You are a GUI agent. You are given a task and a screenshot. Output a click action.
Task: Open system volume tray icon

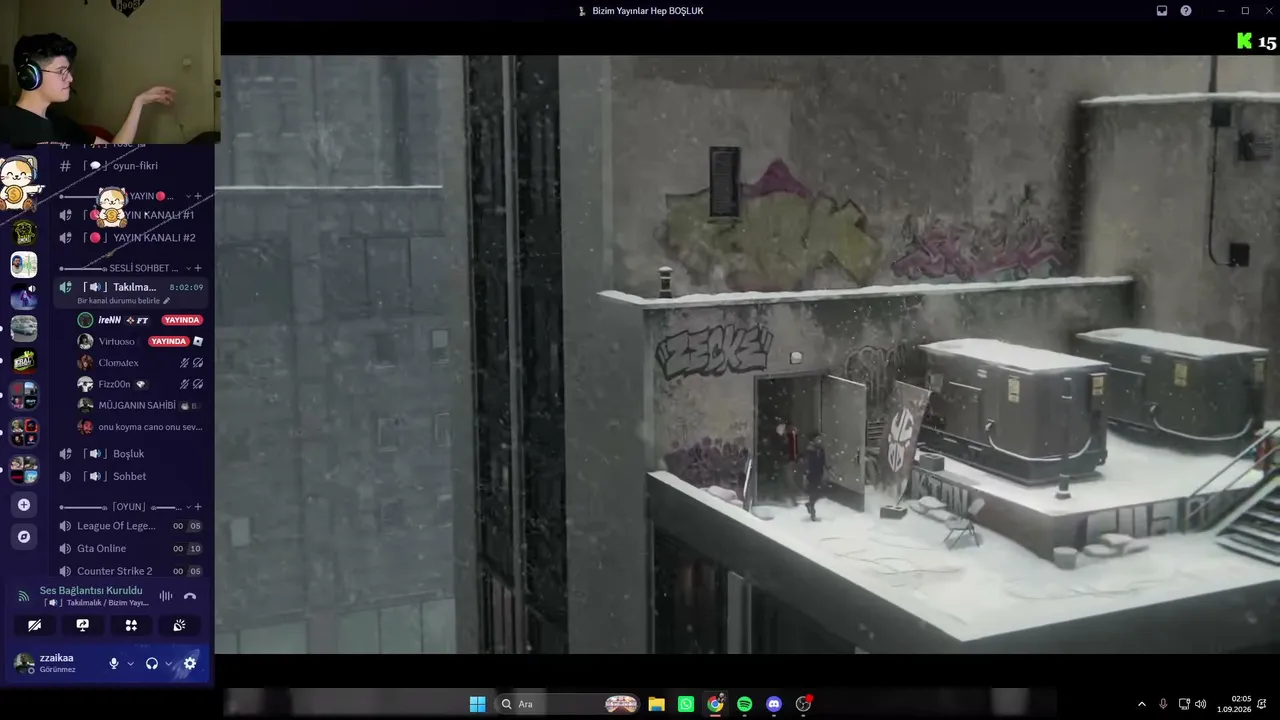pyautogui.click(x=1200, y=704)
